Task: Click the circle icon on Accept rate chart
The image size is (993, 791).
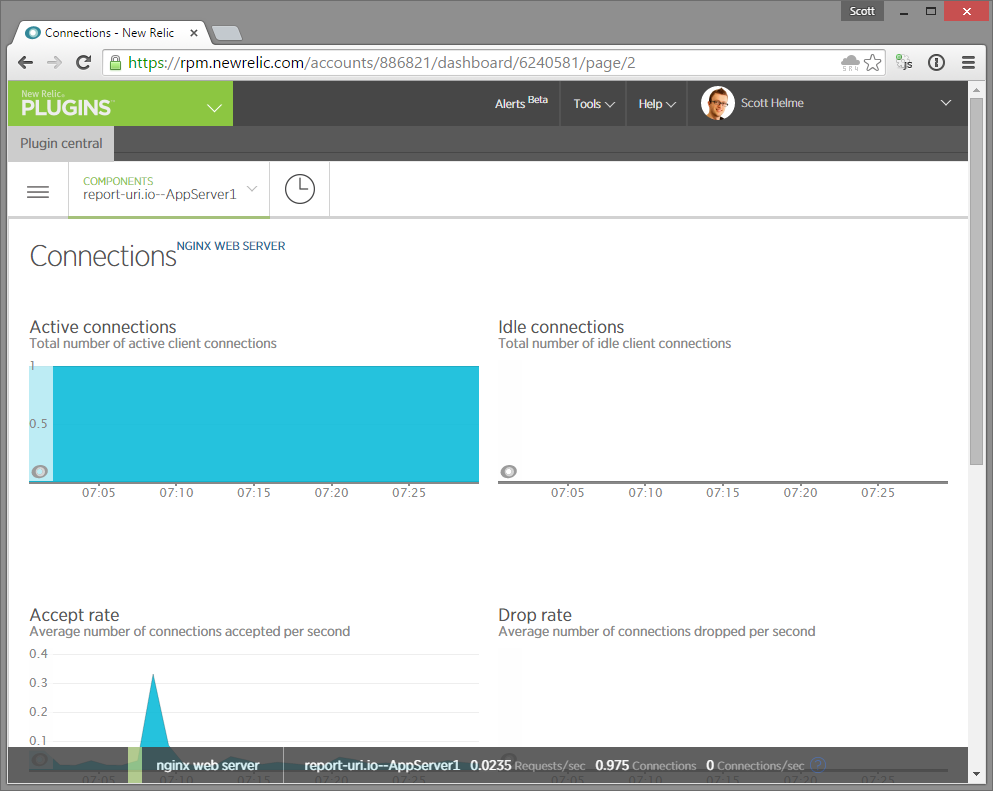Action: 40,759
